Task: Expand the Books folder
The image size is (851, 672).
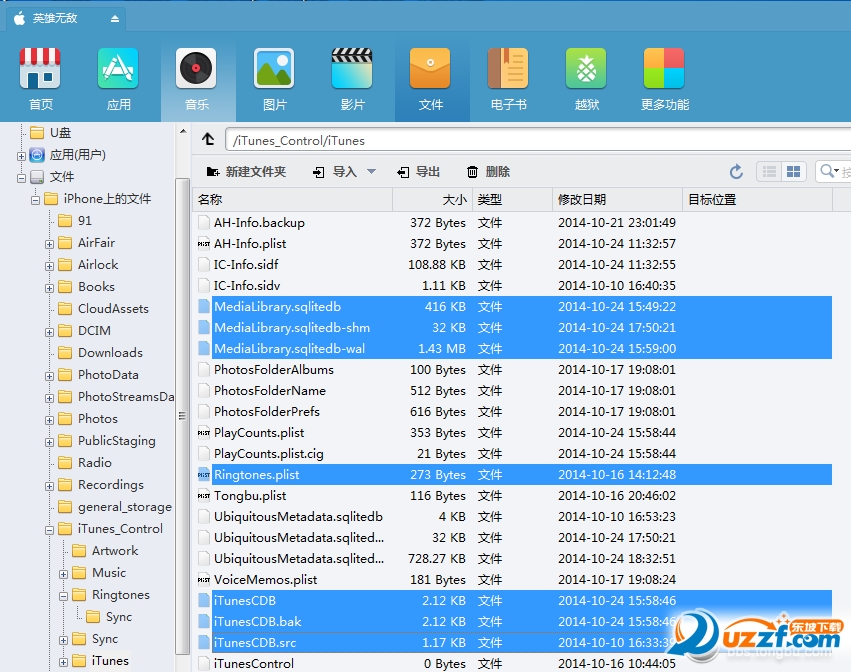Action: (49, 288)
